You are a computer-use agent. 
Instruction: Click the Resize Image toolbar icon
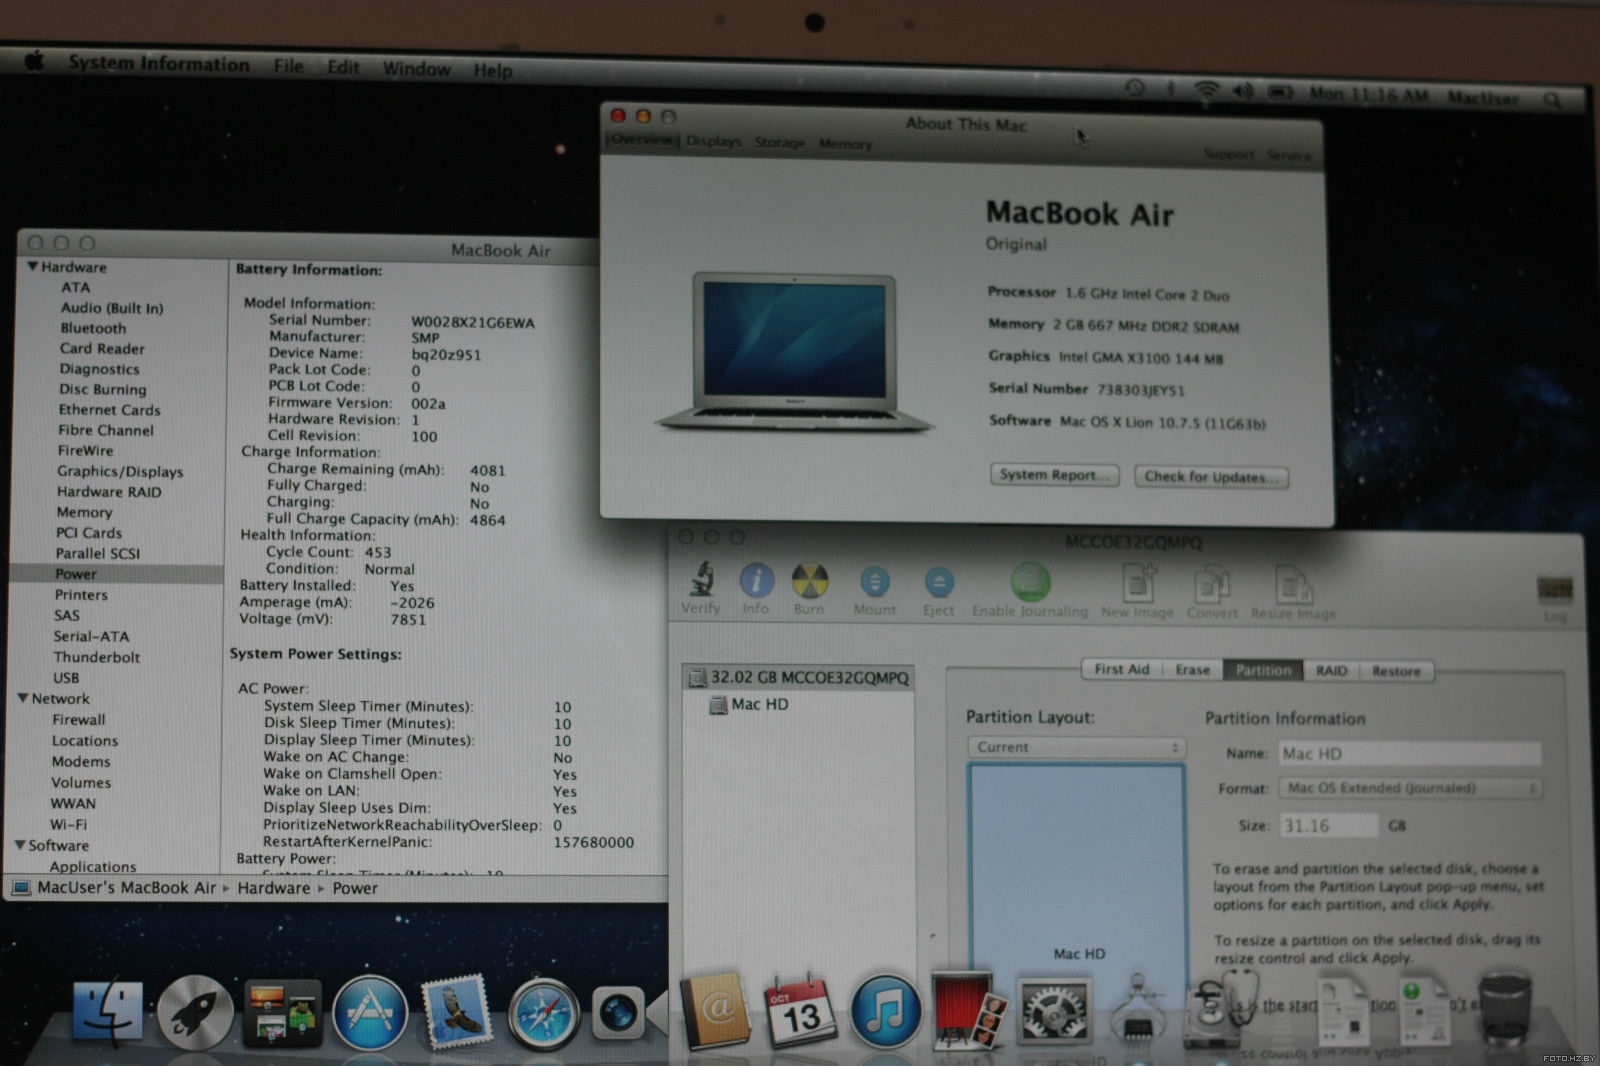tap(1293, 587)
